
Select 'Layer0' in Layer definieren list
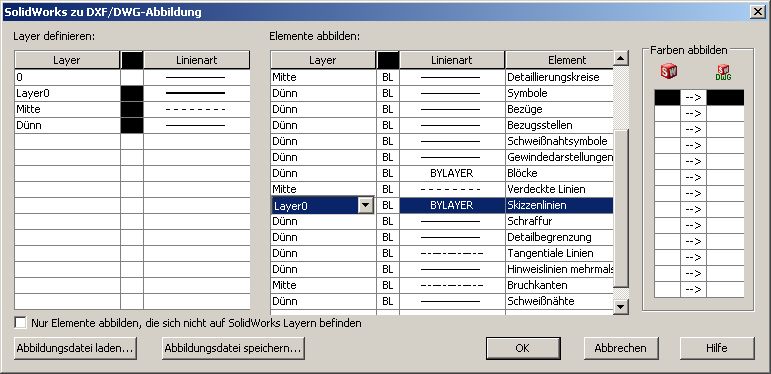(x=67, y=93)
